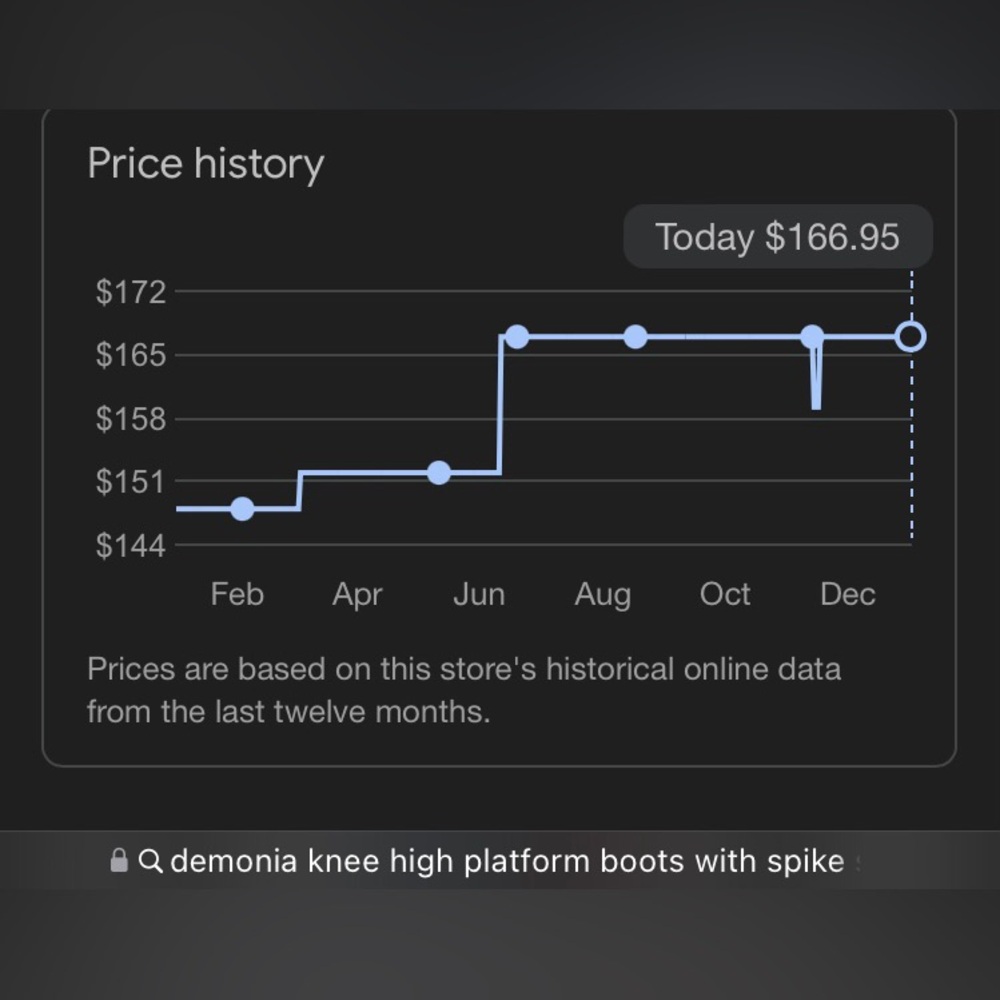Click the lock icon in the address bar

pyautogui.click(x=119, y=860)
